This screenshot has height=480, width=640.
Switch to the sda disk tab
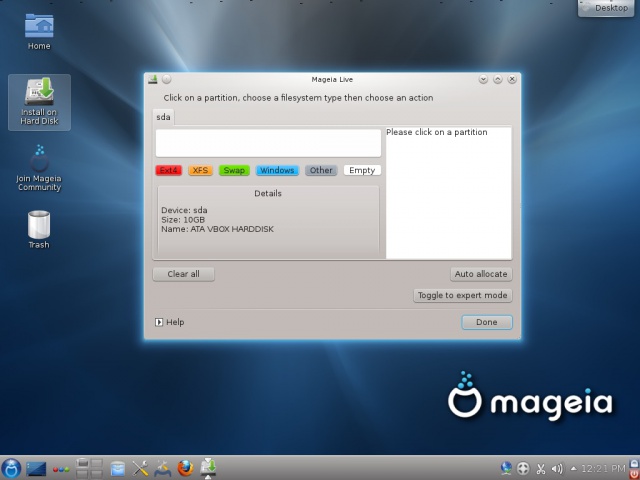[163, 117]
